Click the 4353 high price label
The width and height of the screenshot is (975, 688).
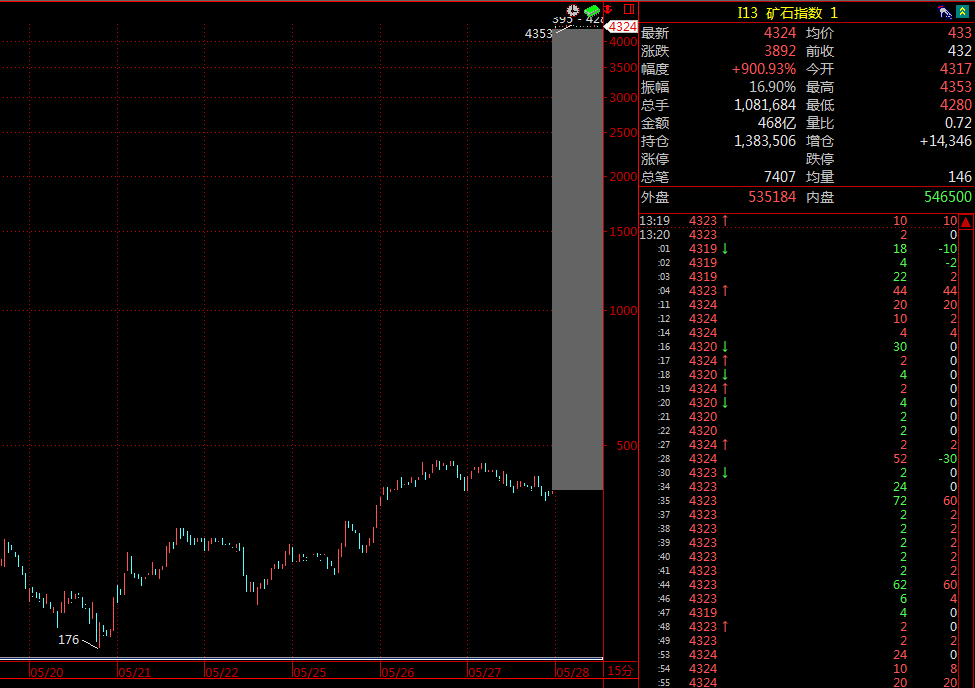pyautogui.click(x=538, y=34)
